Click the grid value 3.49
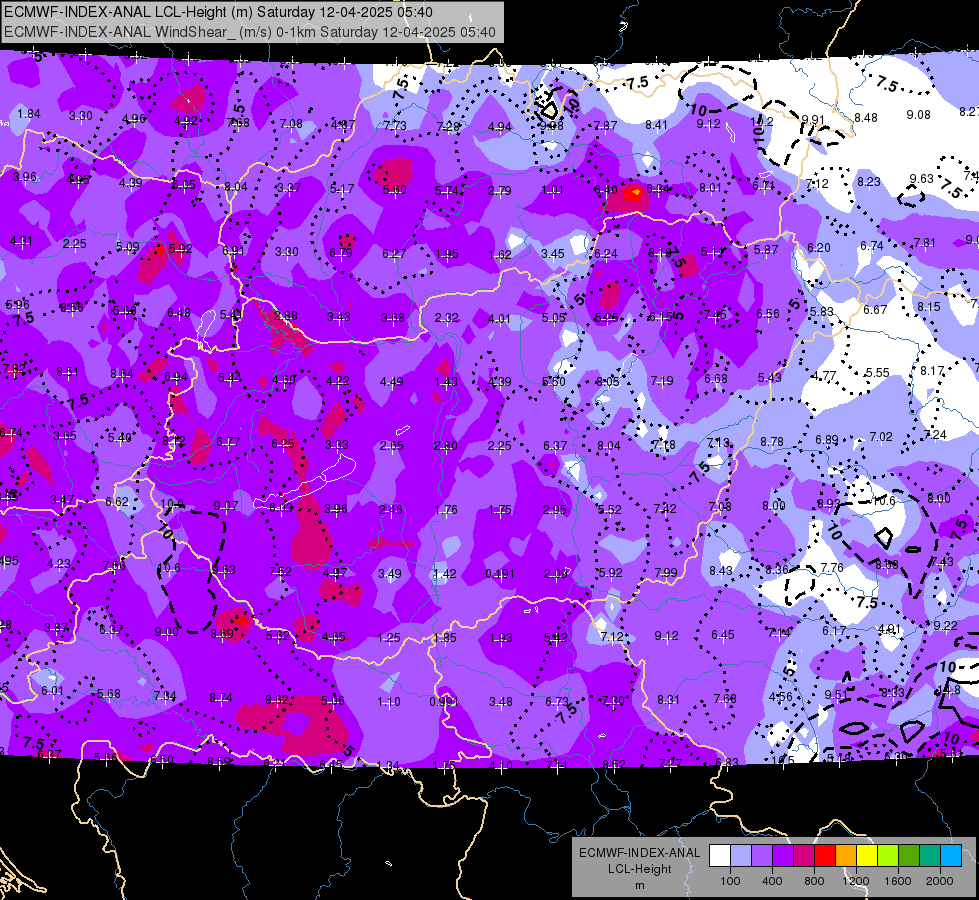The height and width of the screenshot is (900, 979). click(390, 573)
